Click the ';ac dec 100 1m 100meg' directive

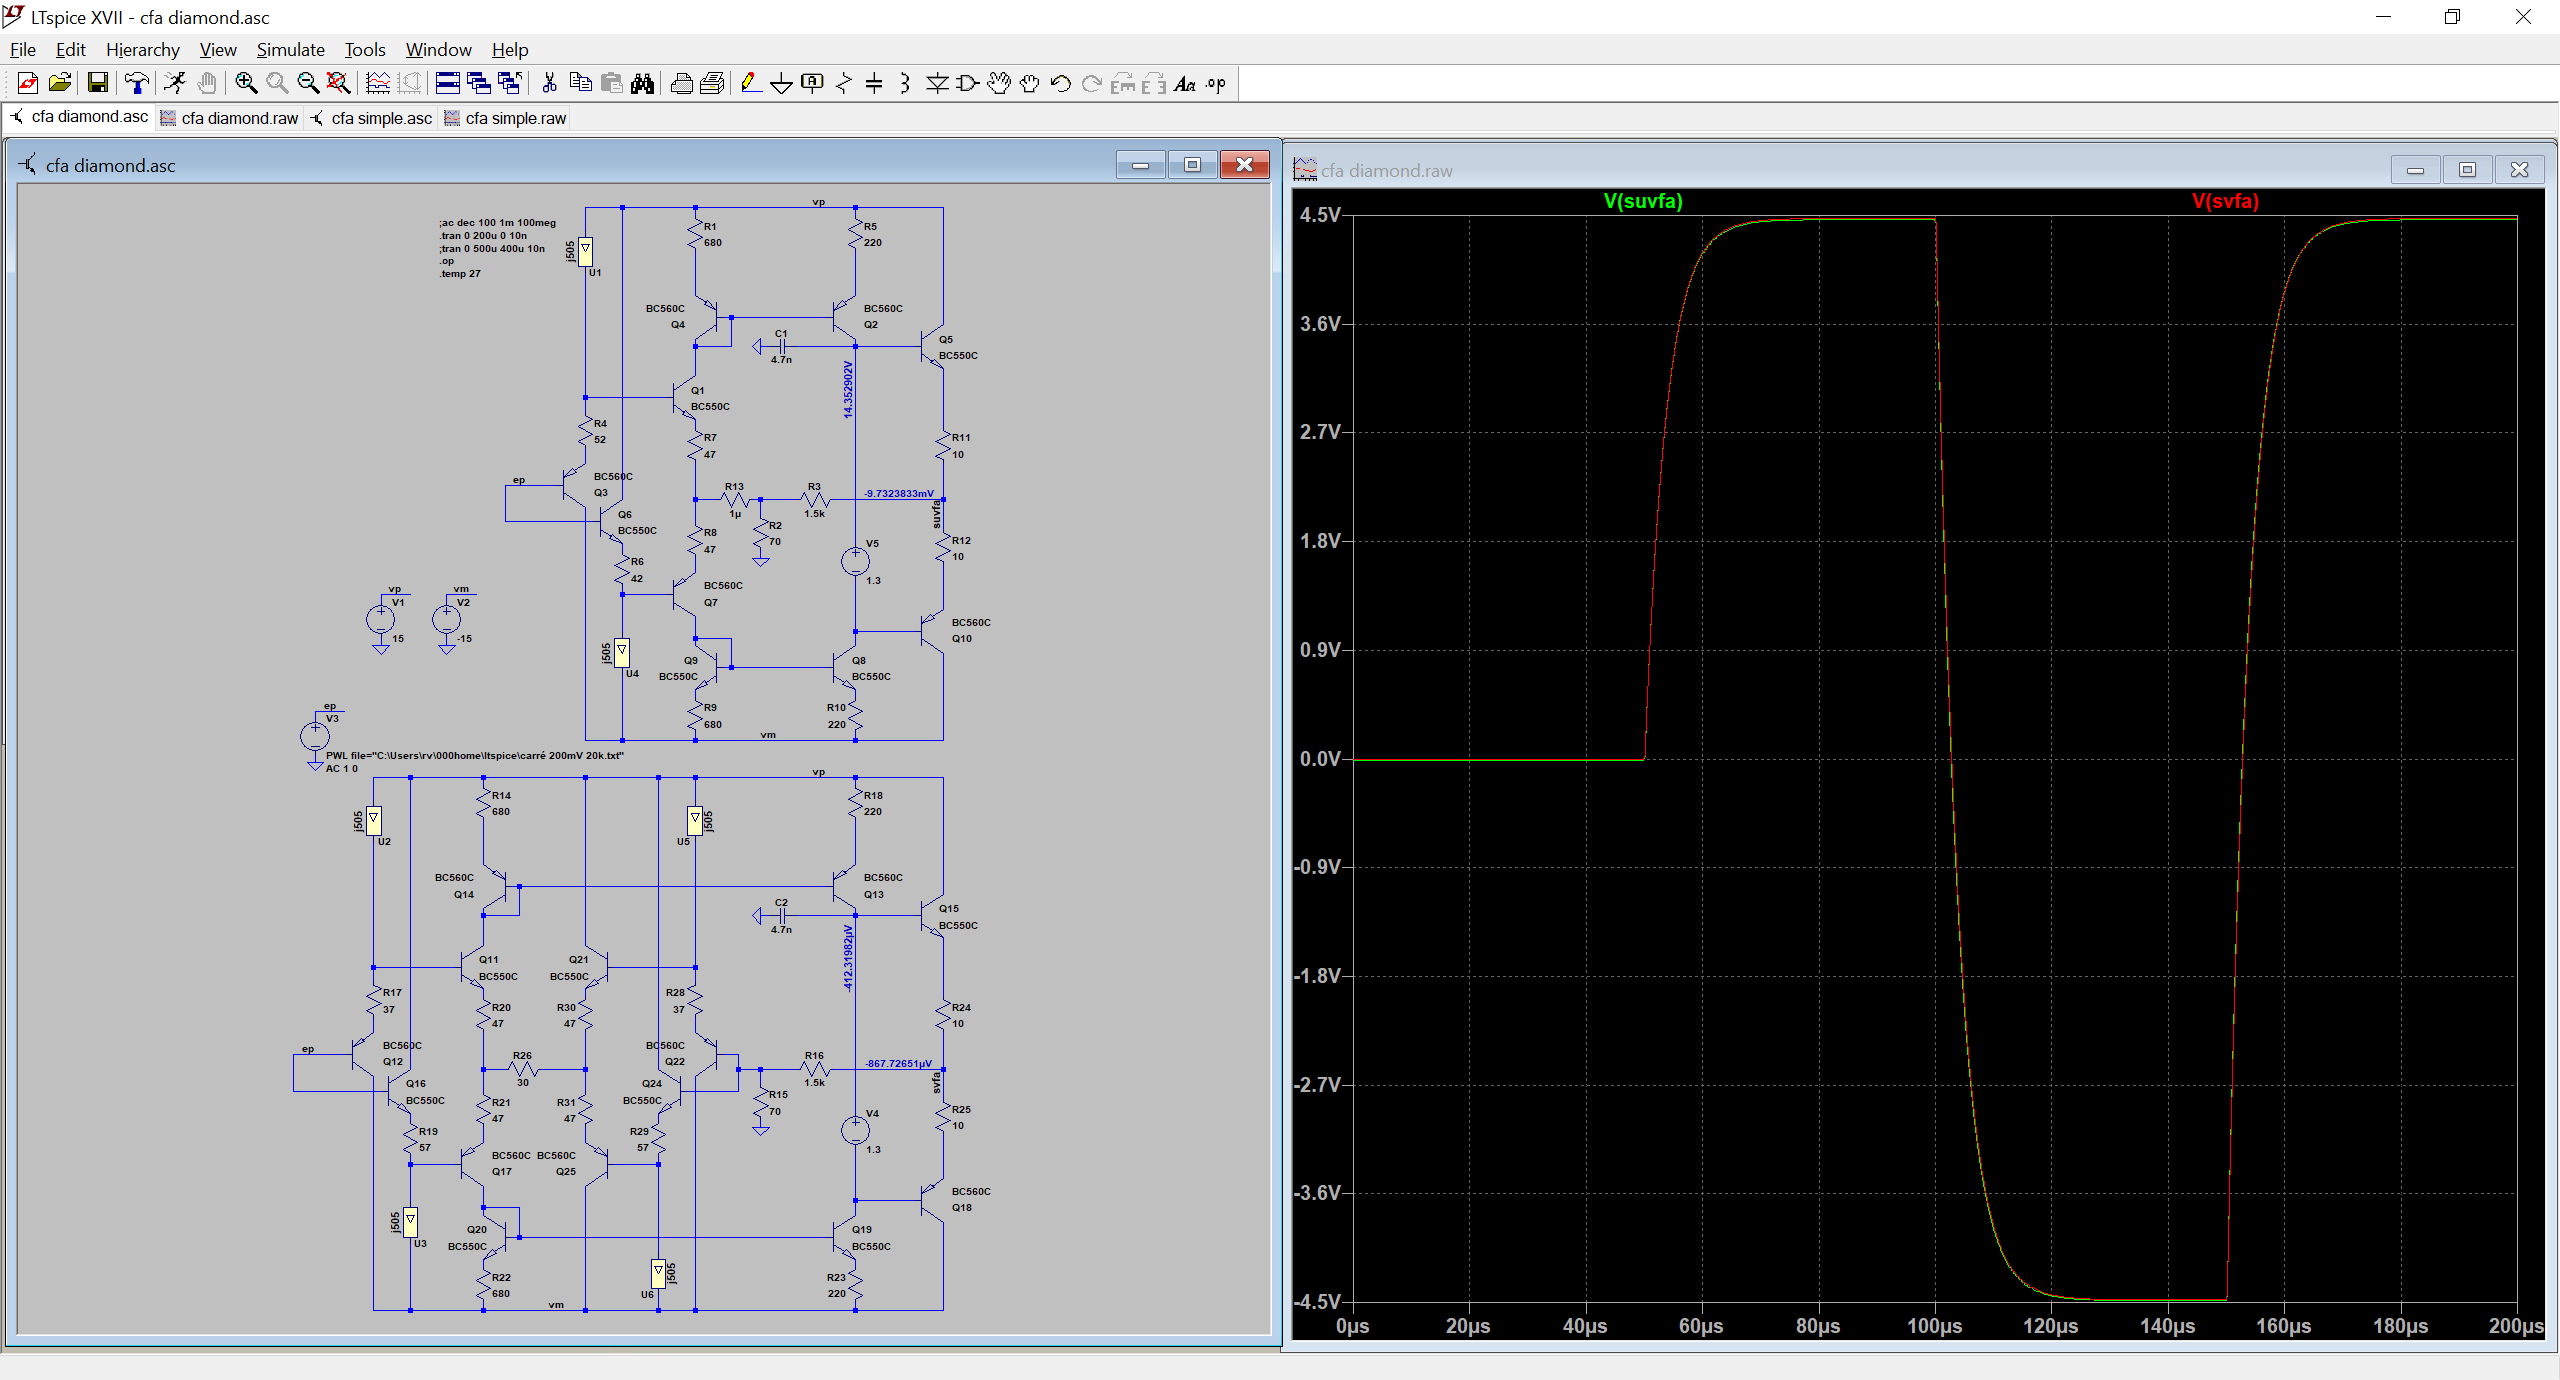tap(497, 223)
